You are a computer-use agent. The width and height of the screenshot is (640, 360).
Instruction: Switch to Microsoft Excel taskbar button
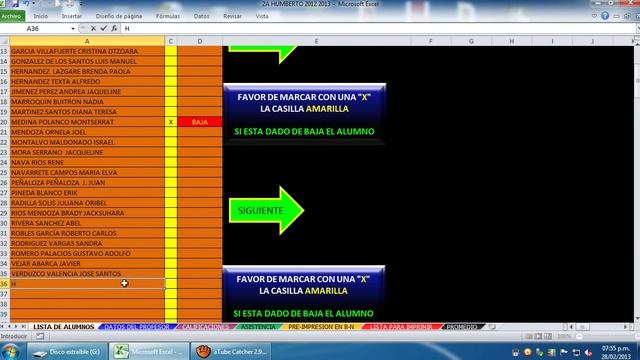click(x=149, y=351)
